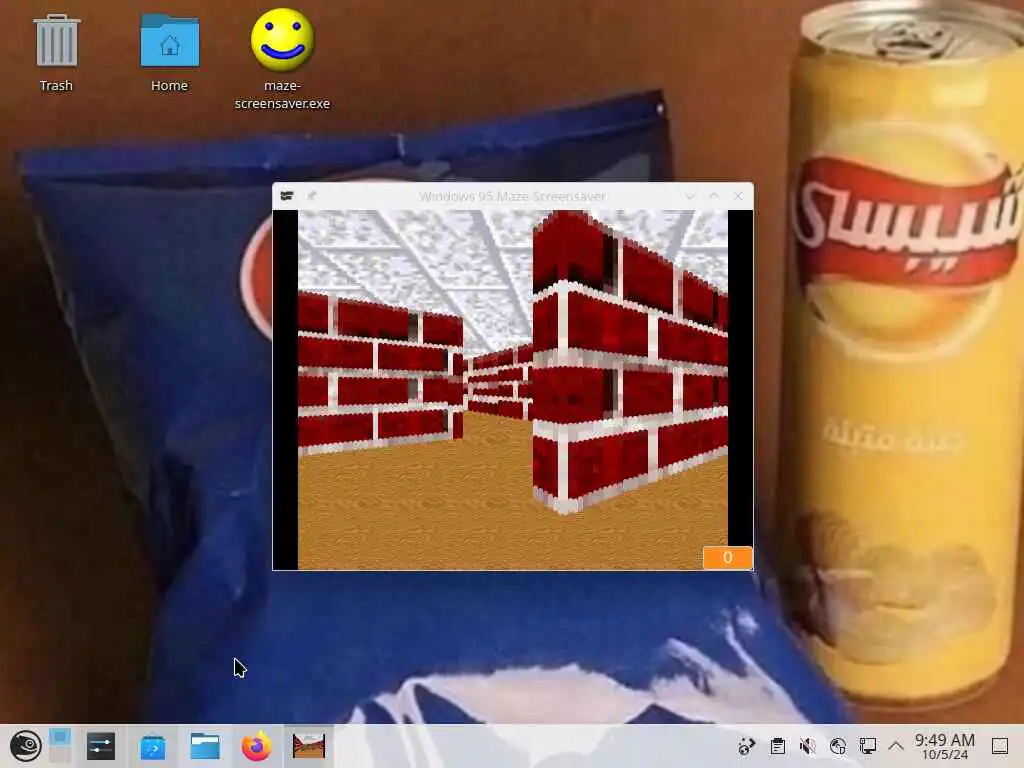Open System Settings from taskbar
Viewport: 1024px width, 768px height.
click(101, 746)
